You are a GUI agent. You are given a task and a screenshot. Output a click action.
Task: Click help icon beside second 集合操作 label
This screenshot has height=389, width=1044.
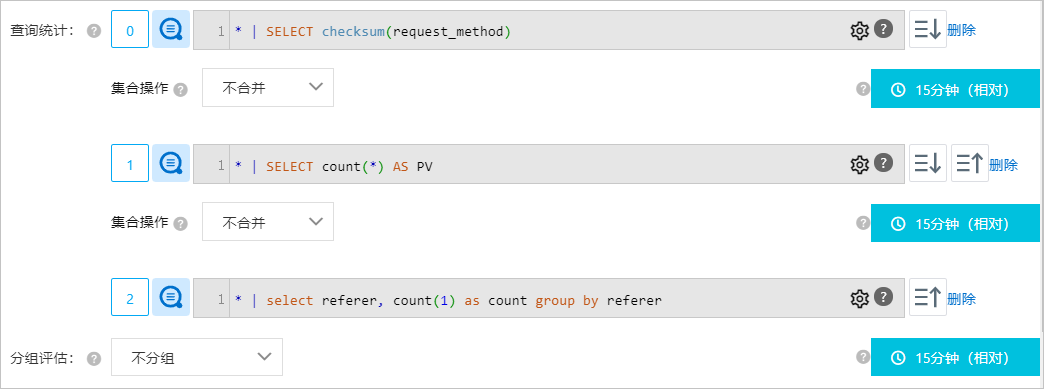[180, 224]
